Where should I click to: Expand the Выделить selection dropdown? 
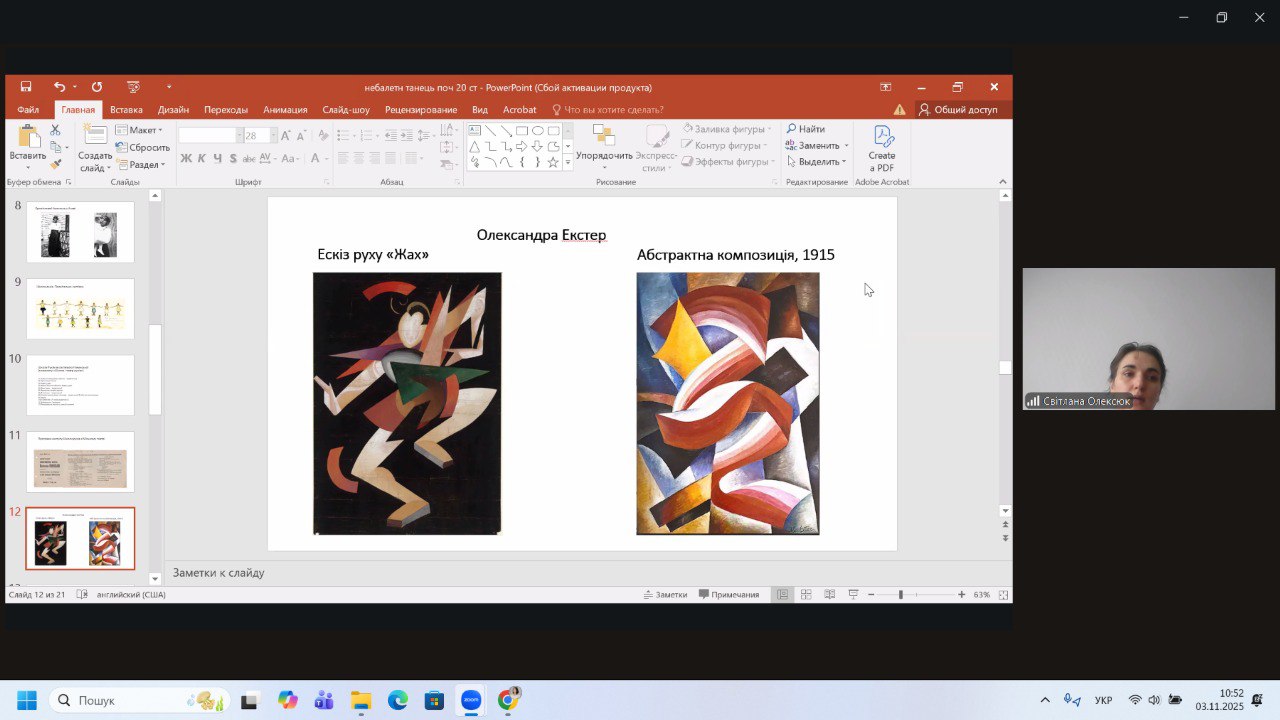pos(817,162)
